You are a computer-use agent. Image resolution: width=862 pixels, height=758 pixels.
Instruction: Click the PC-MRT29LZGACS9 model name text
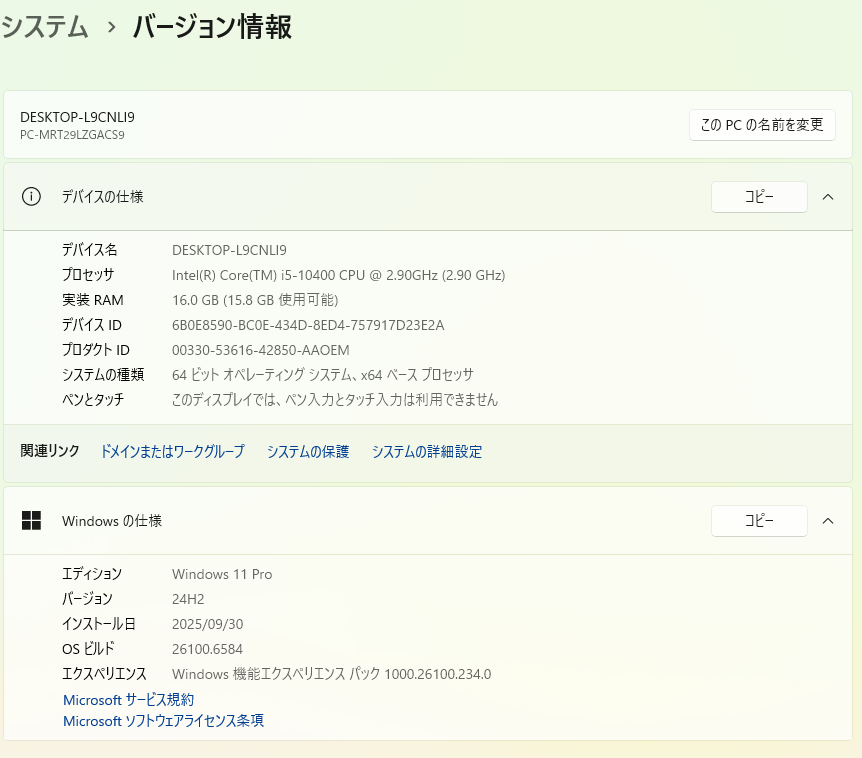tap(72, 135)
